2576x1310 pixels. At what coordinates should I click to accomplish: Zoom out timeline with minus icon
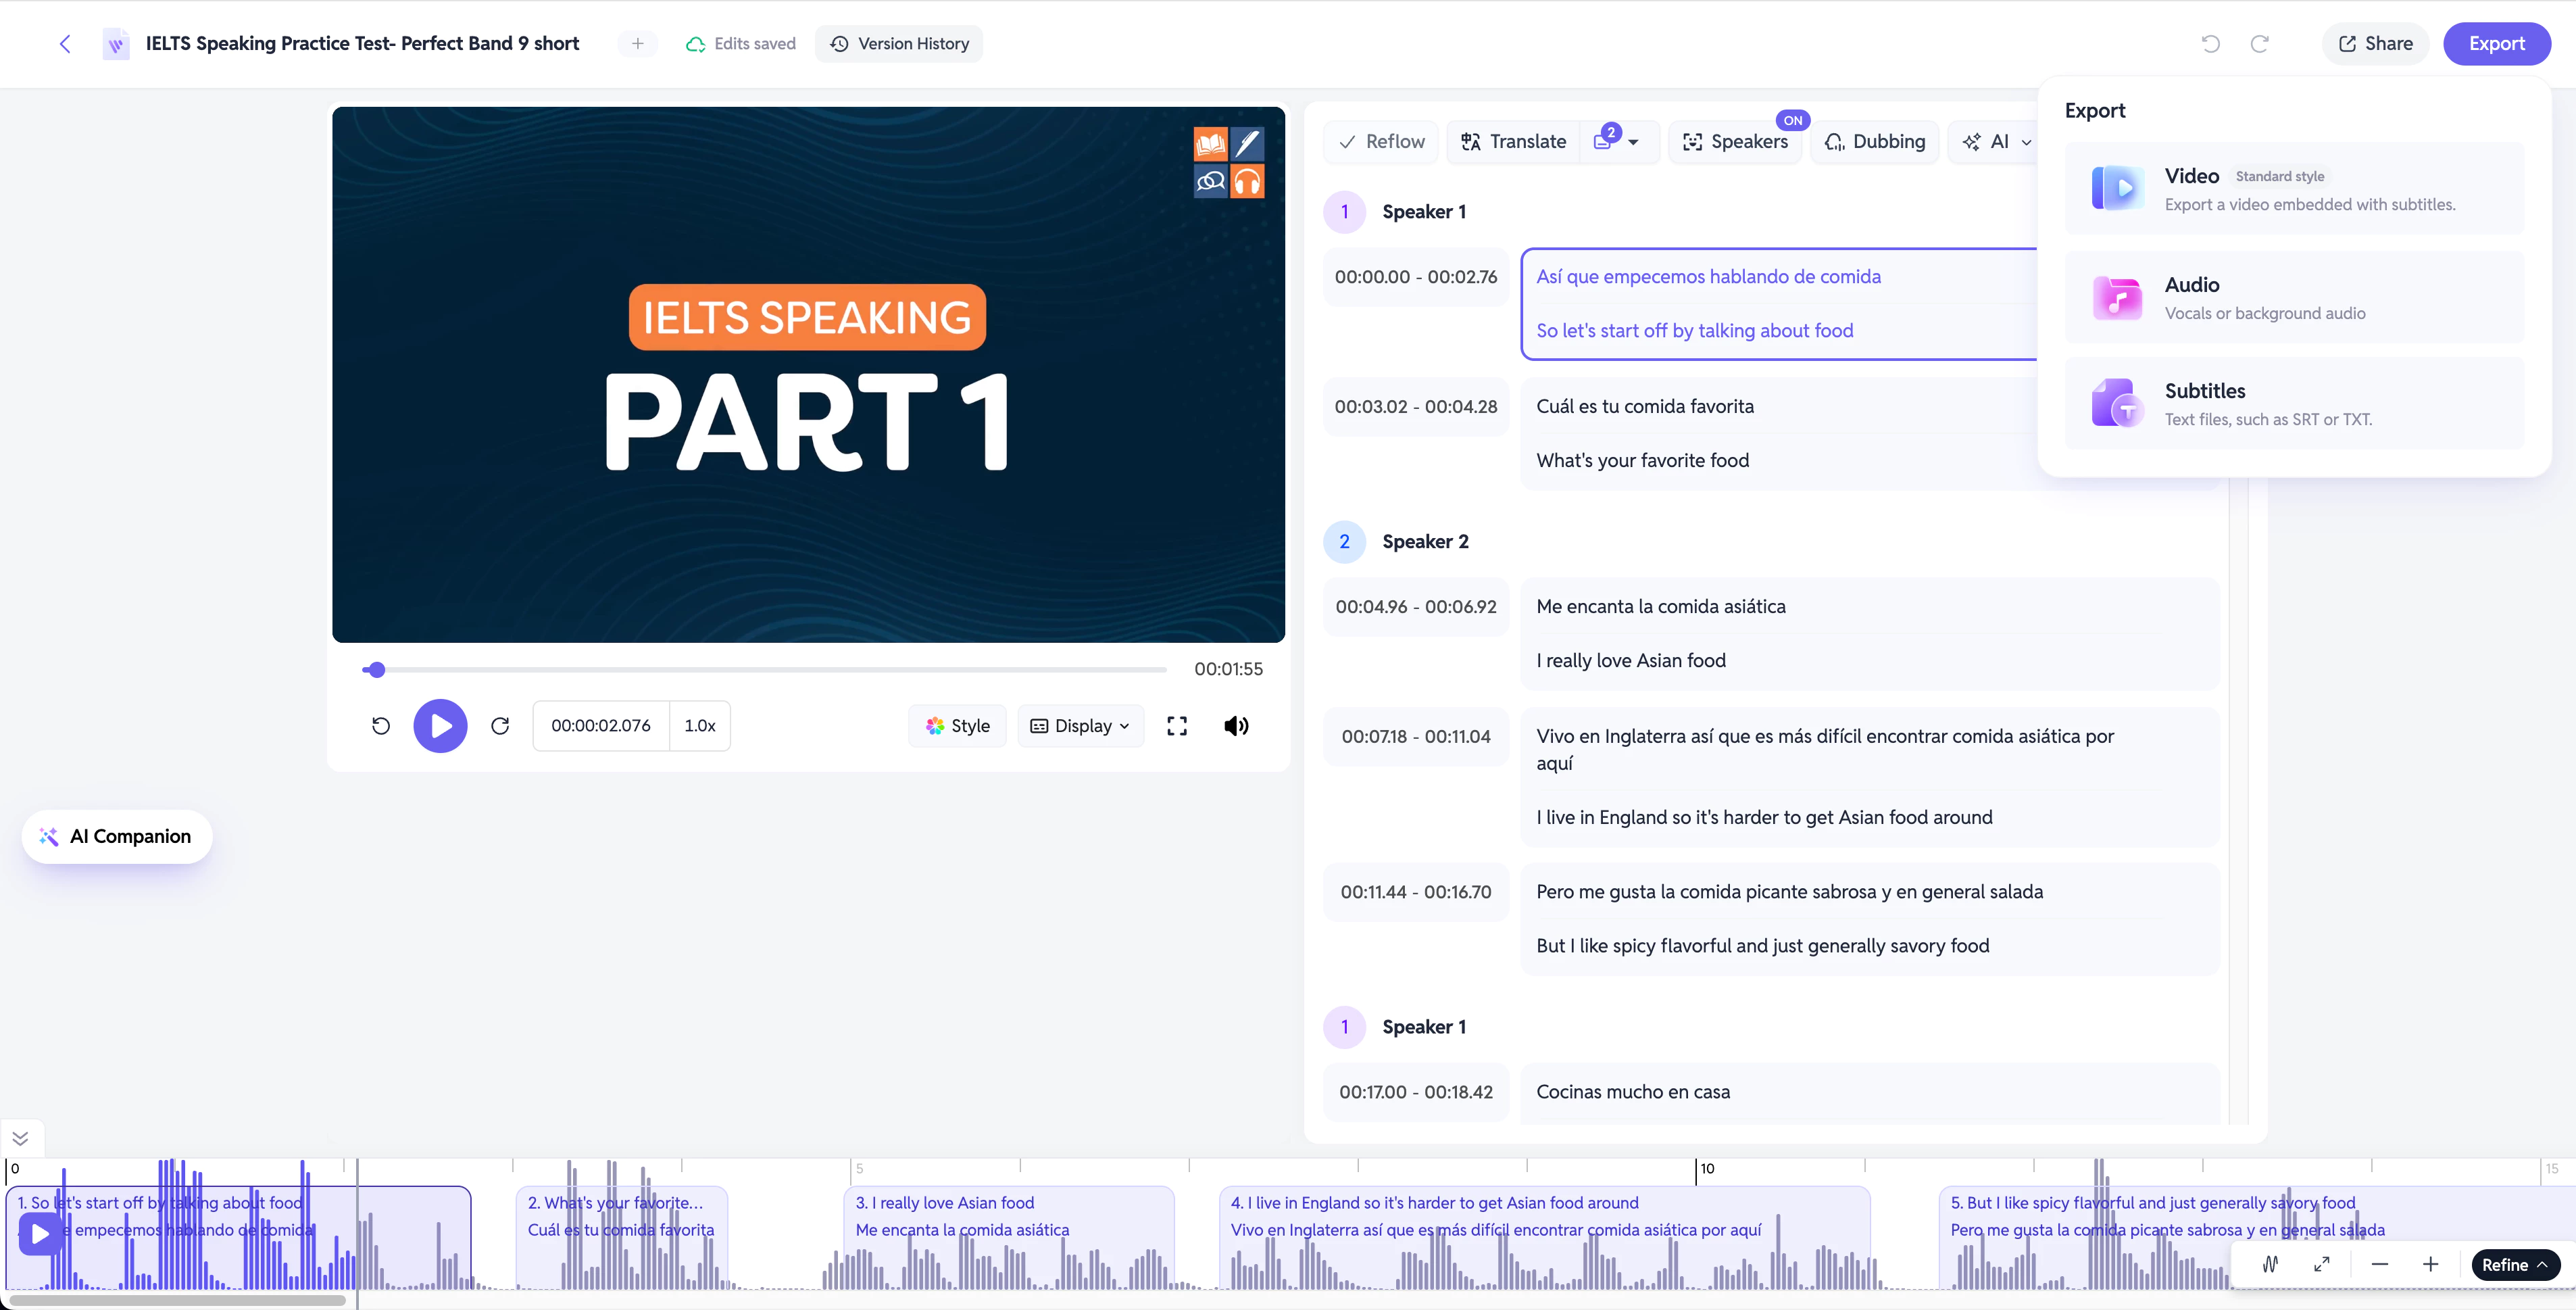[x=2380, y=1264]
